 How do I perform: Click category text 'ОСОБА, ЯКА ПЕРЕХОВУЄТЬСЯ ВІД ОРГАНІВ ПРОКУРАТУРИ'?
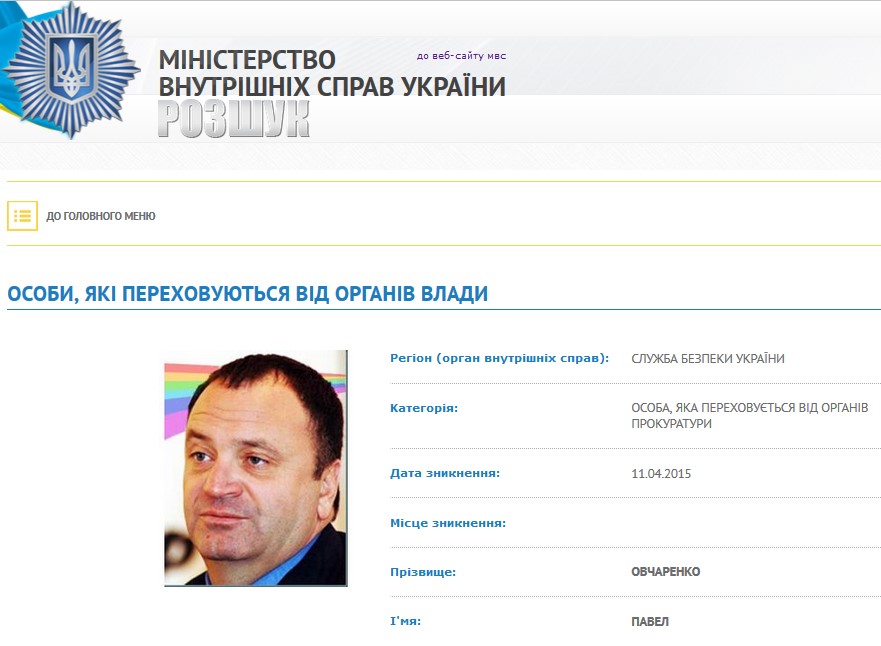click(x=750, y=416)
